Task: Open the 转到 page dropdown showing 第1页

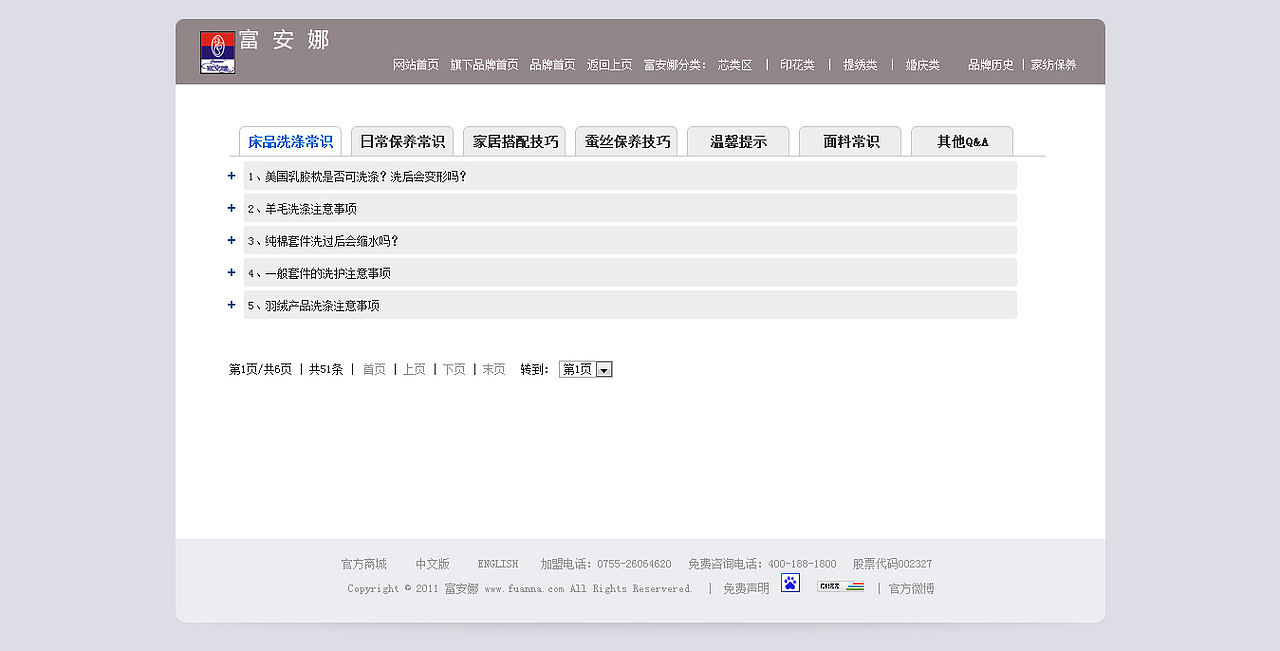Action: coord(586,369)
